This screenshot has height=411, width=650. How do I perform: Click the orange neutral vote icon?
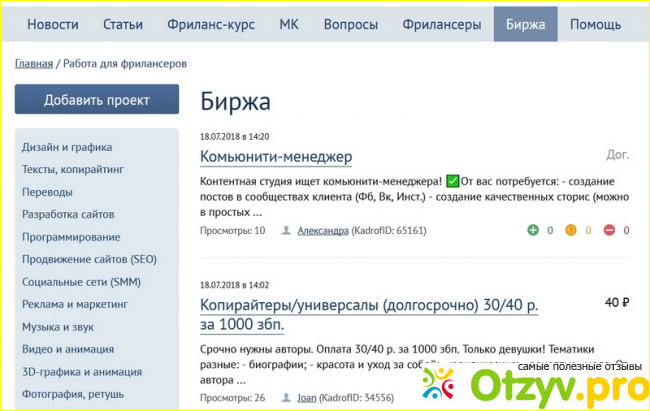click(573, 231)
